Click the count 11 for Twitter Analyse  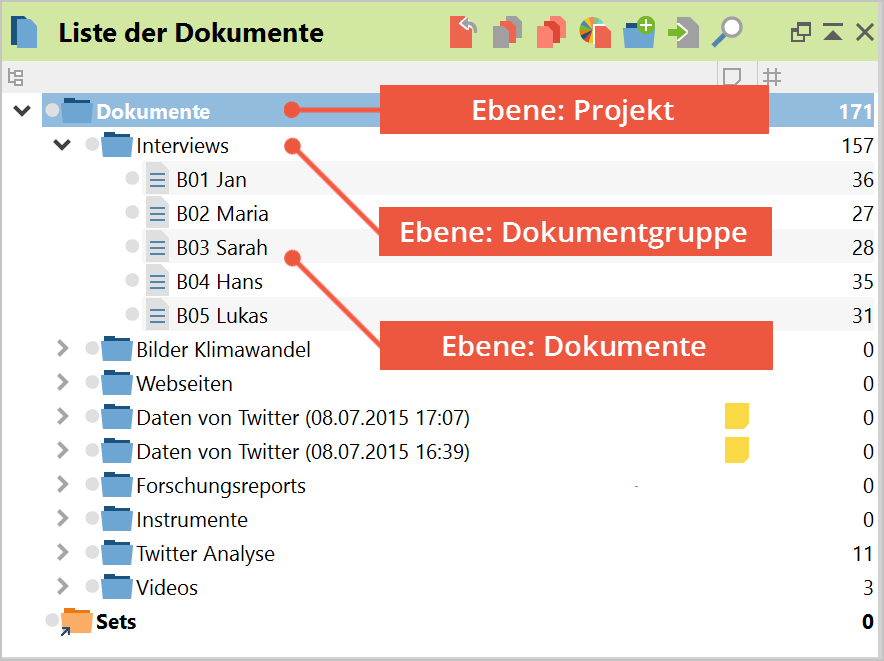click(863, 554)
